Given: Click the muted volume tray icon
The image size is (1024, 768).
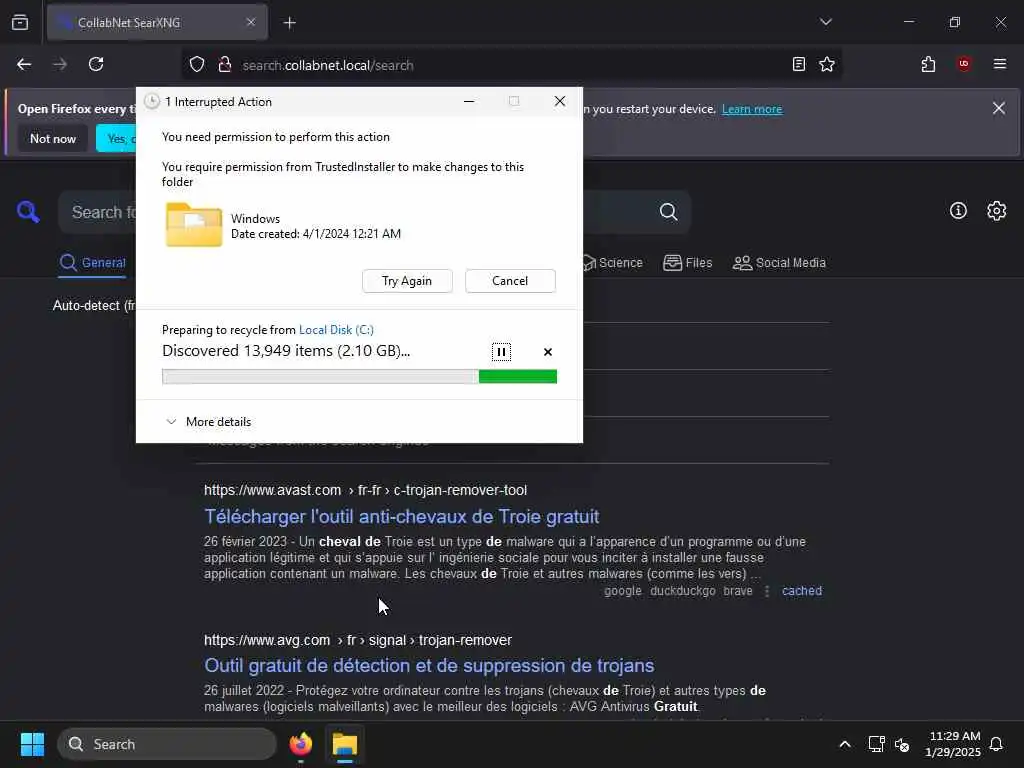Looking at the screenshot, I should click(x=903, y=744).
